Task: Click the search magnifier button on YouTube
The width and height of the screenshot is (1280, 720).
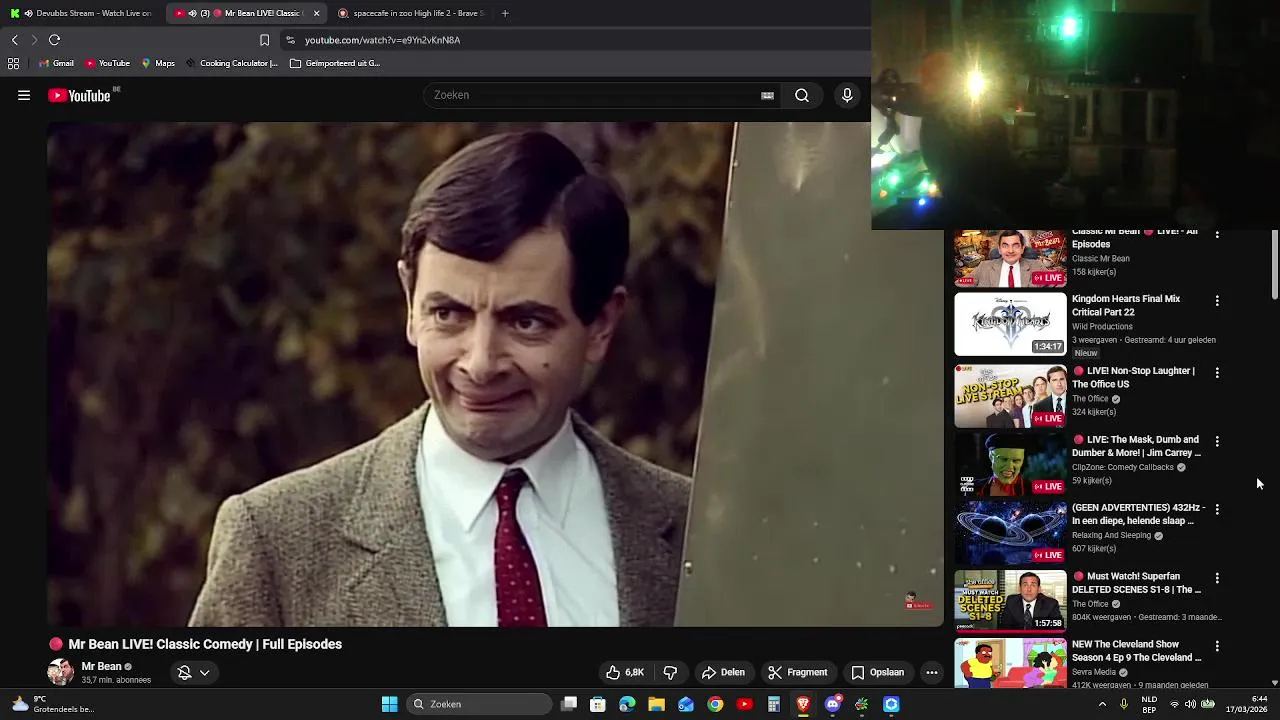Action: [802, 95]
